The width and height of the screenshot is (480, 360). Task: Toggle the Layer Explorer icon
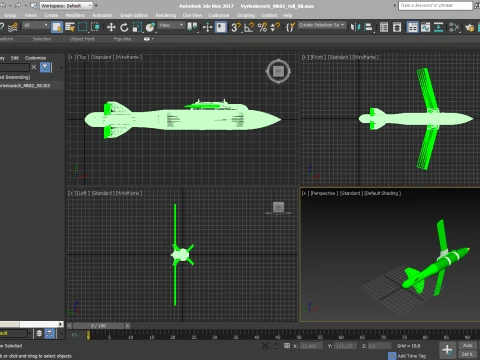tap(397, 27)
